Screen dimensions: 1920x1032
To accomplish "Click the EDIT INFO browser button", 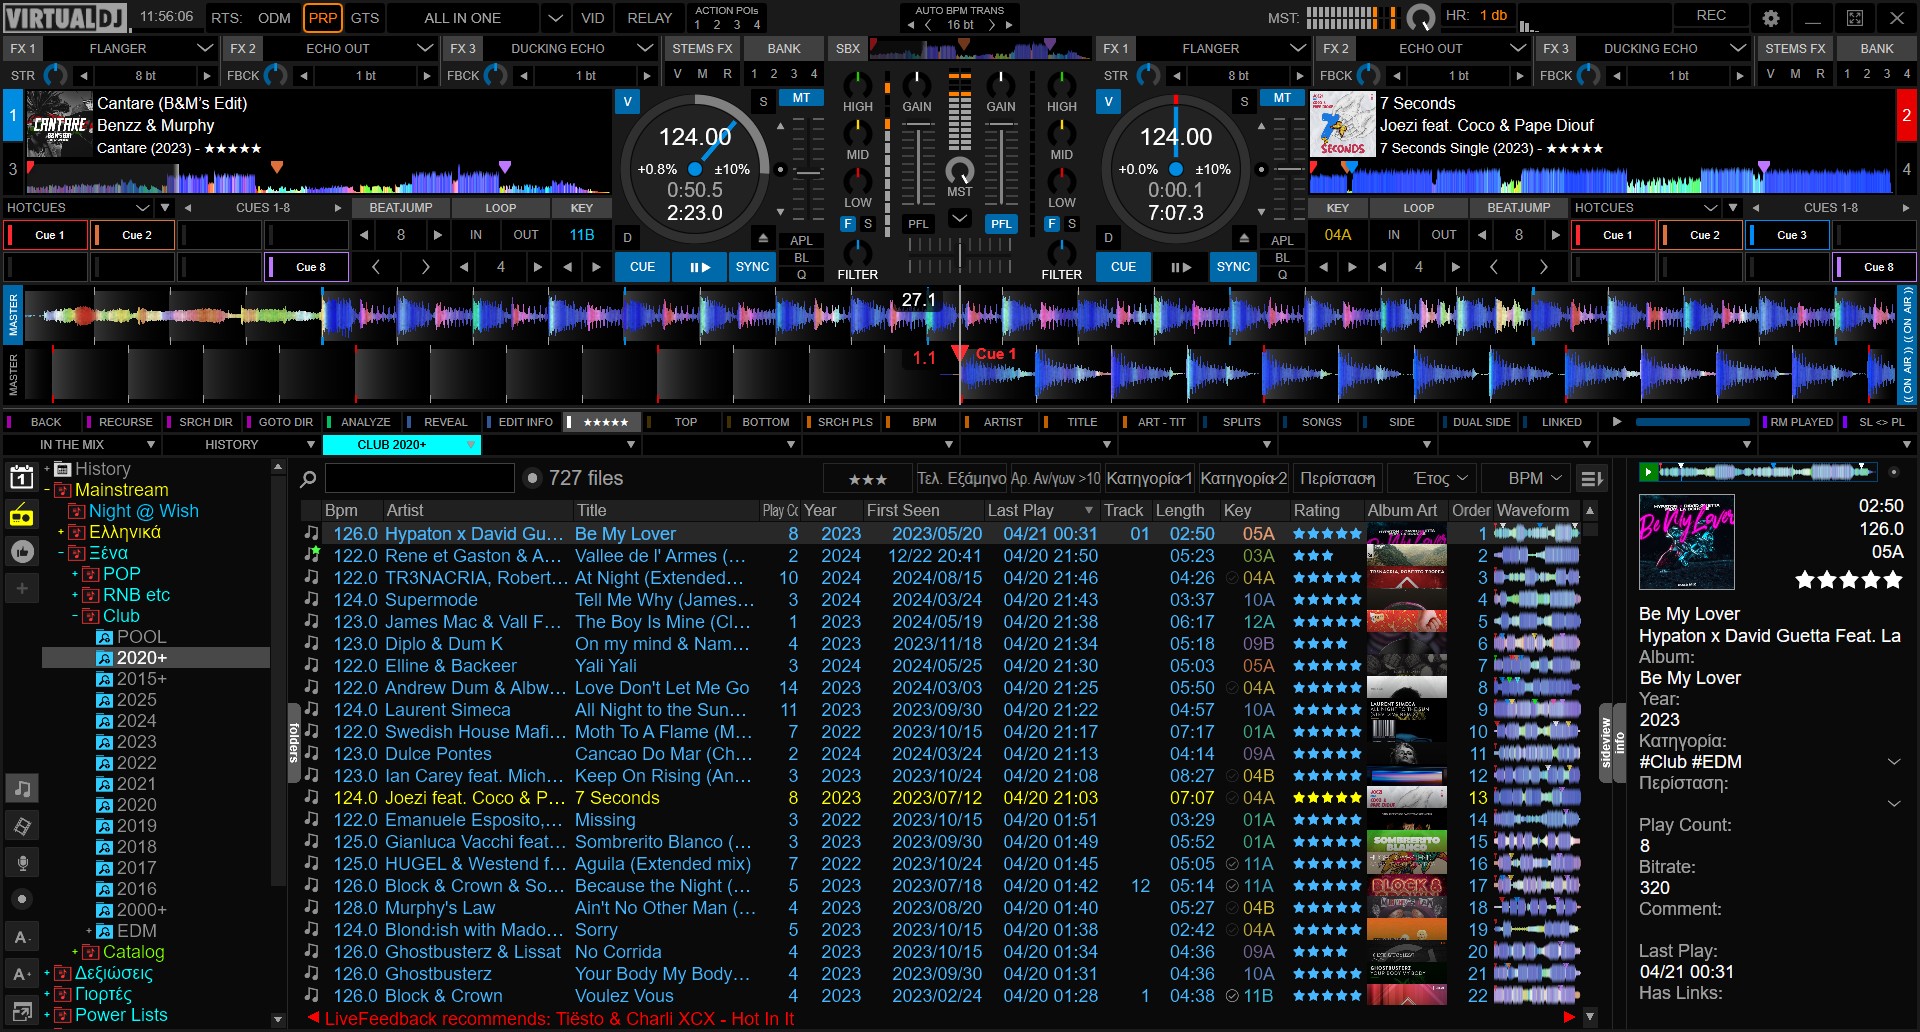I will click(x=526, y=422).
